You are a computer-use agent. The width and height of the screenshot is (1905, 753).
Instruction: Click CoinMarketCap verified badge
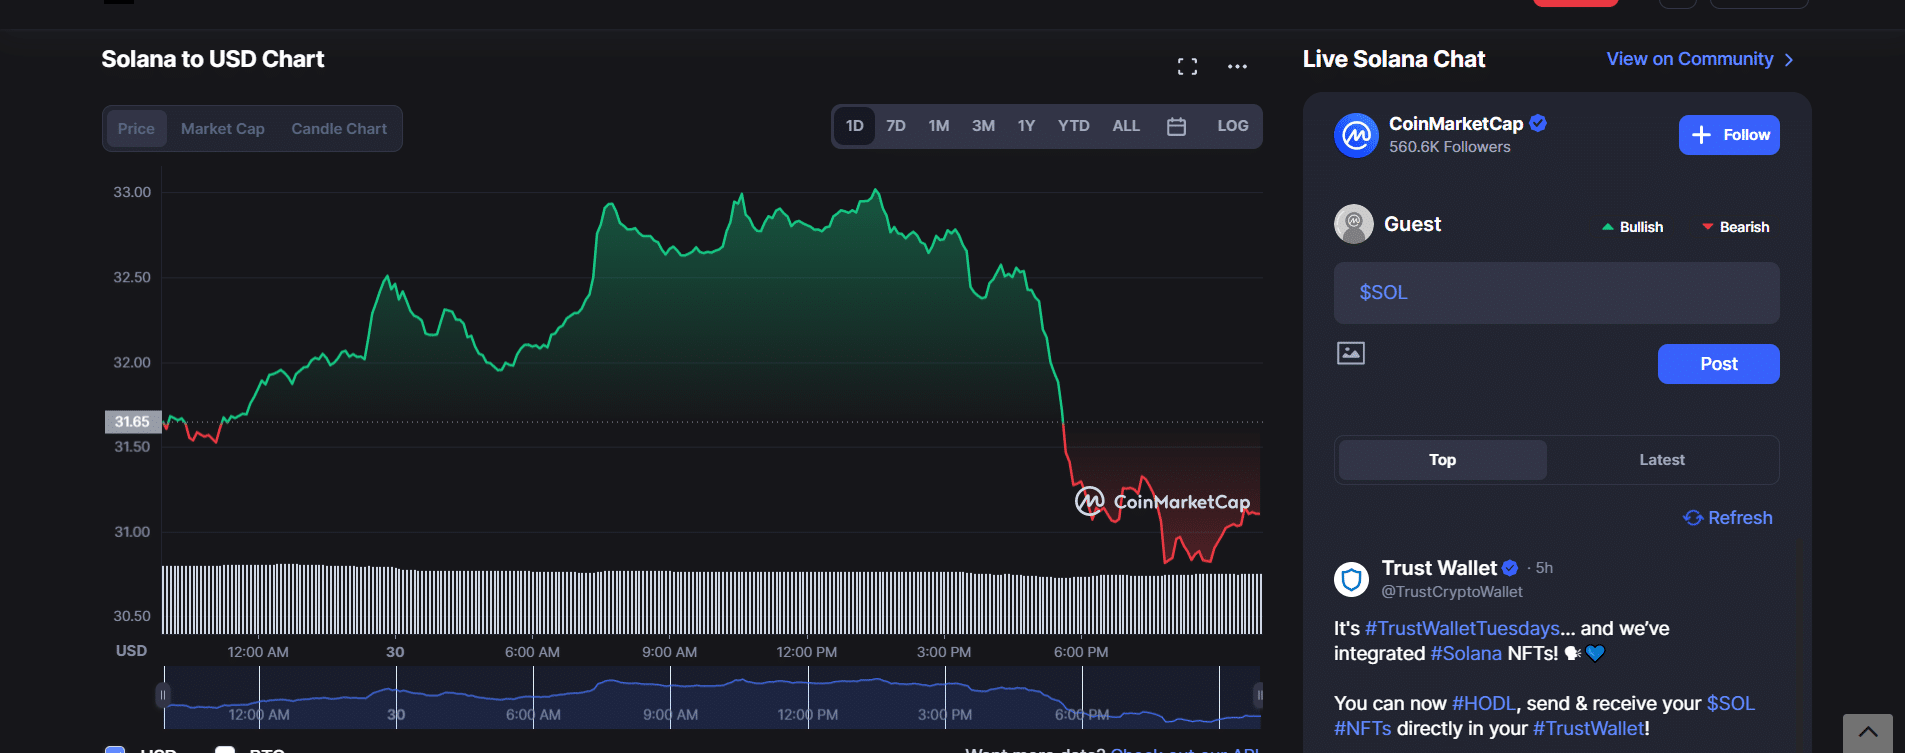[x=1538, y=123]
